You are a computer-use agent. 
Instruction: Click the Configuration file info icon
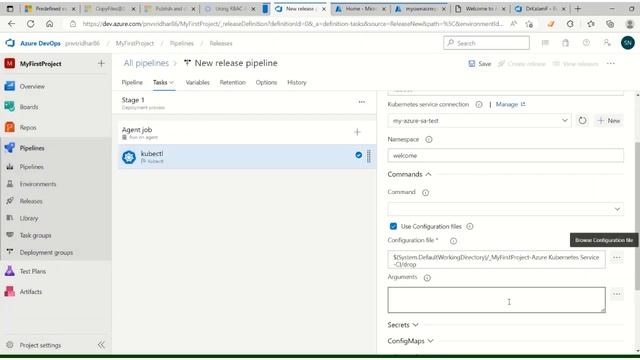pos(453,241)
